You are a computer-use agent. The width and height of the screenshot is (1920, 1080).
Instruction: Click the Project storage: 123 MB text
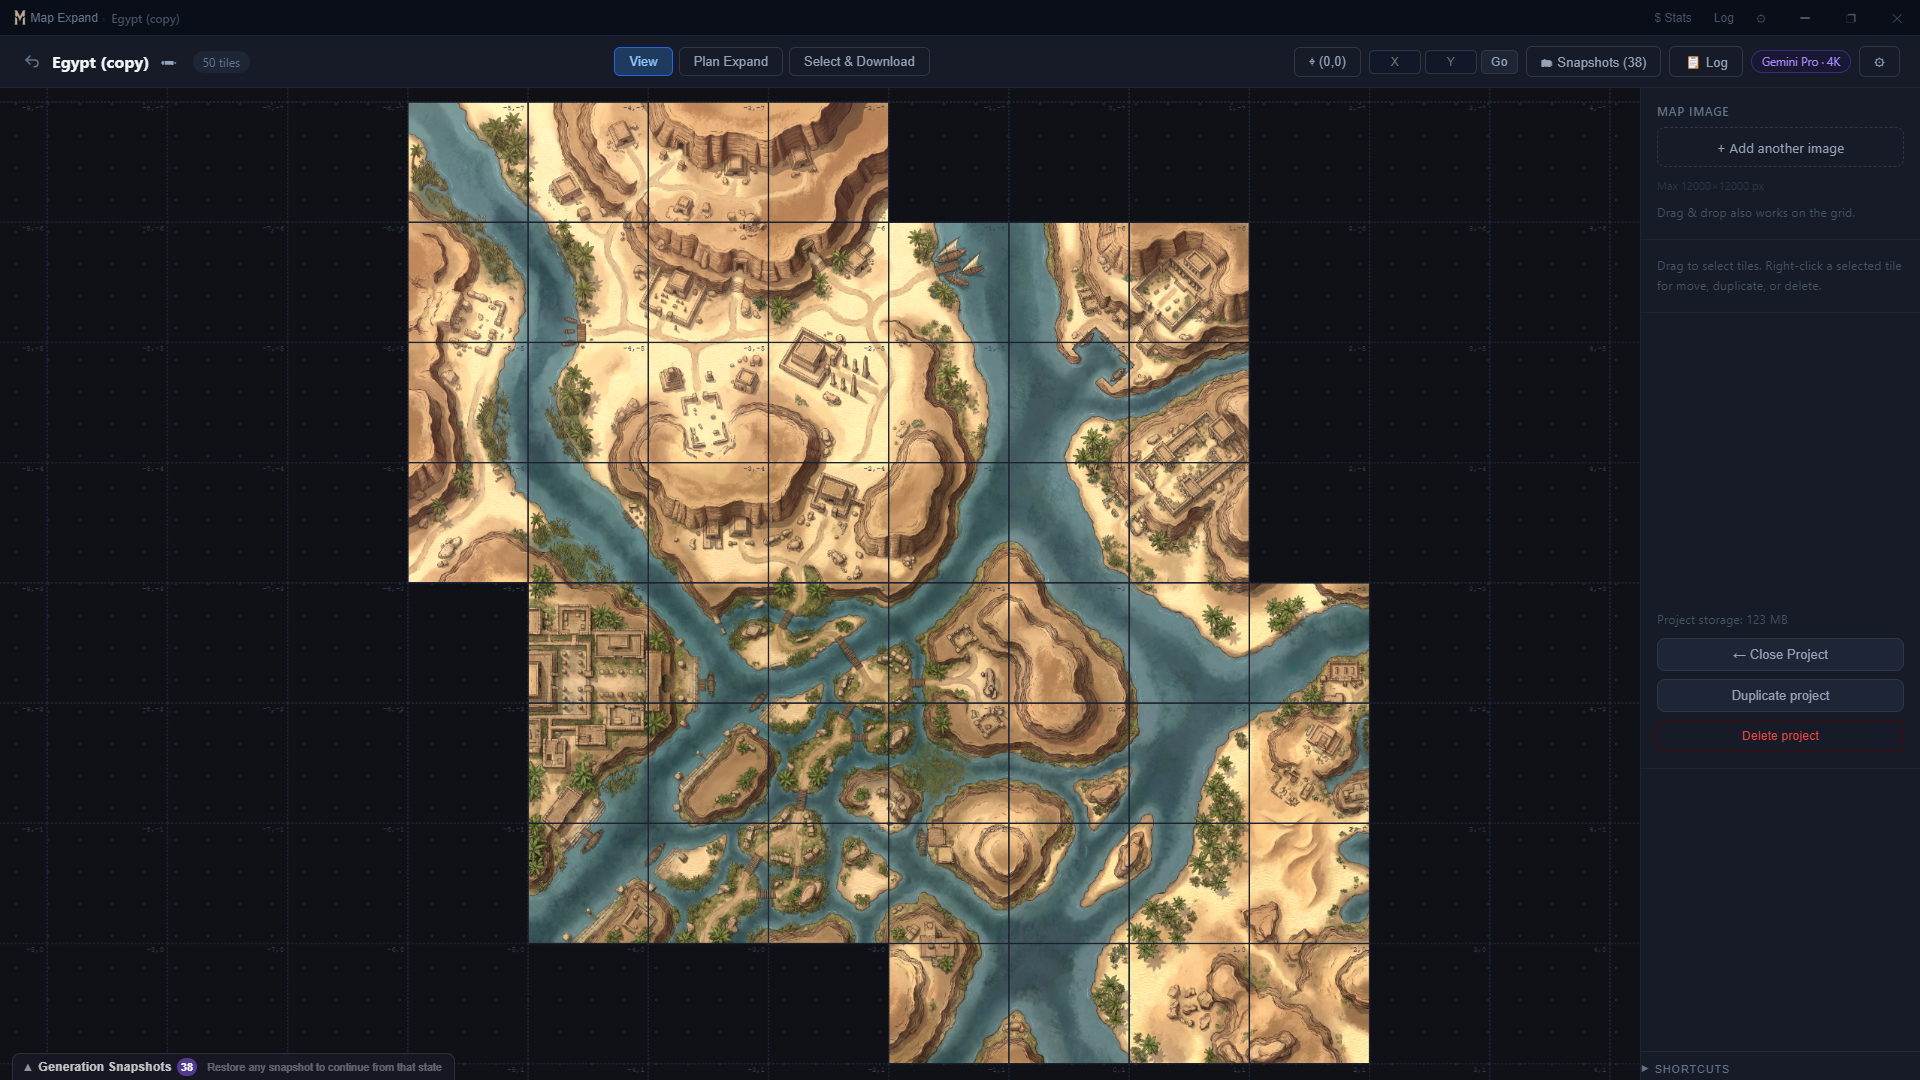click(x=1722, y=620)
